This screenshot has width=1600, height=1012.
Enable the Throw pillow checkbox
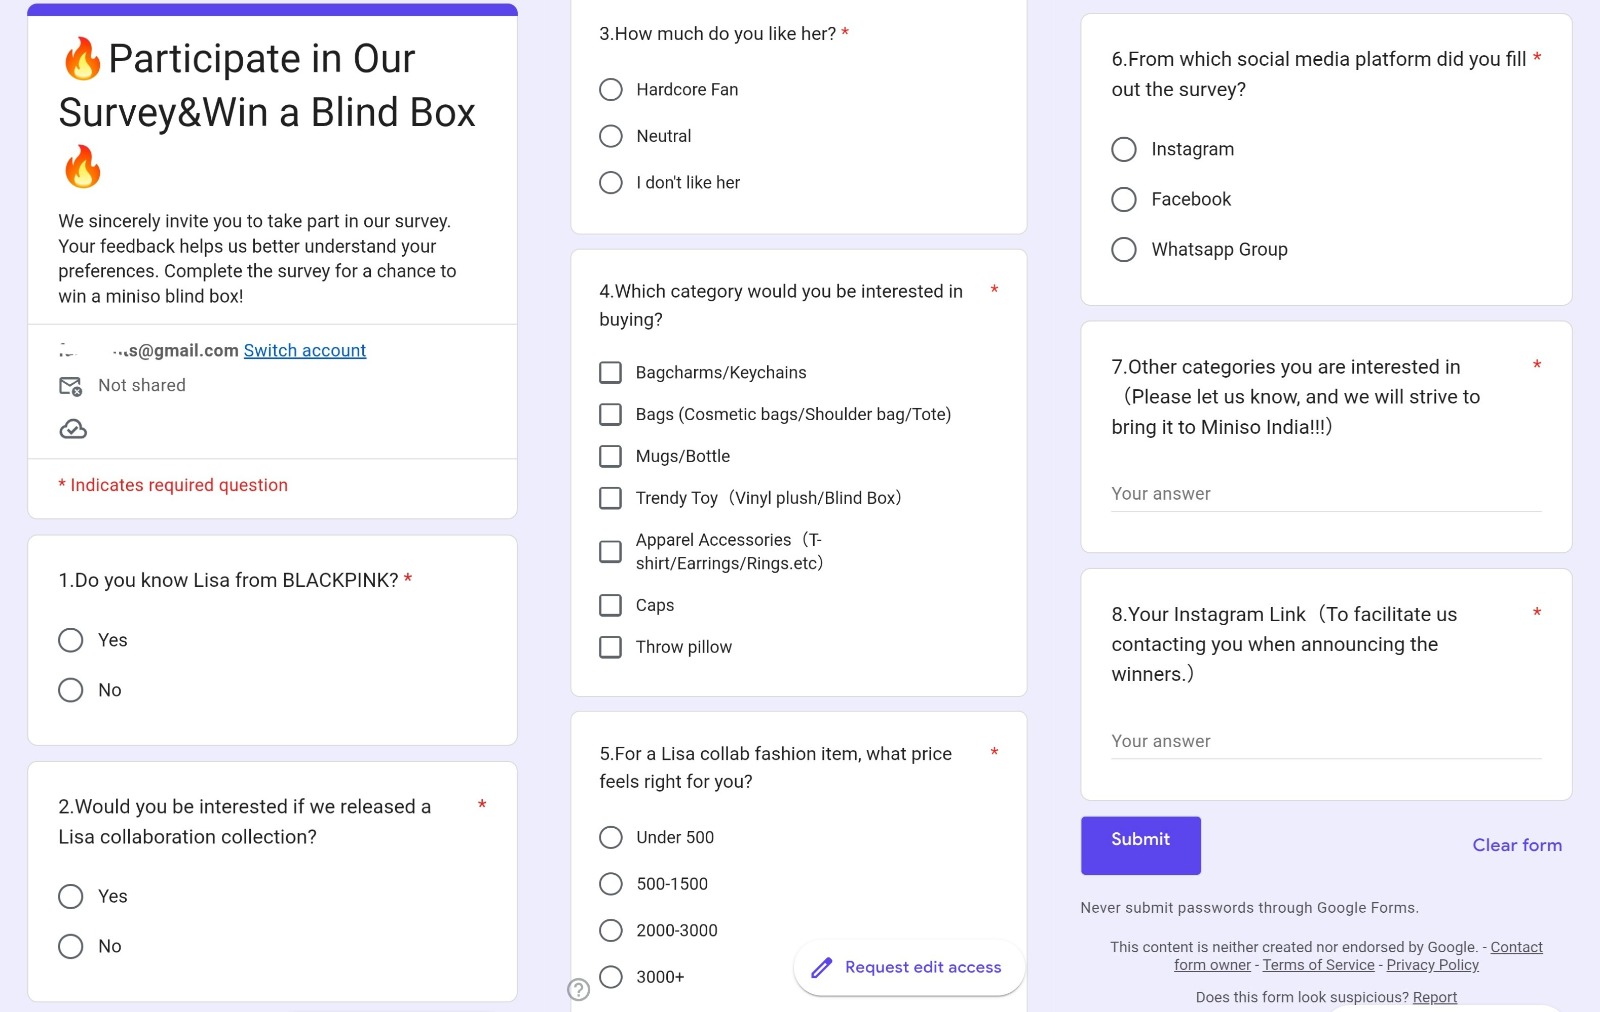click(610, 647)
